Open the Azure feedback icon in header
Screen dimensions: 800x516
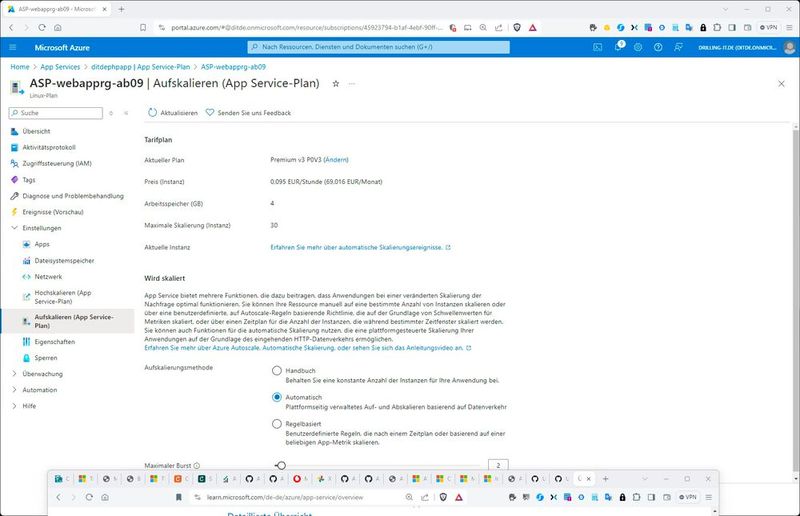[x=678, y=47]
